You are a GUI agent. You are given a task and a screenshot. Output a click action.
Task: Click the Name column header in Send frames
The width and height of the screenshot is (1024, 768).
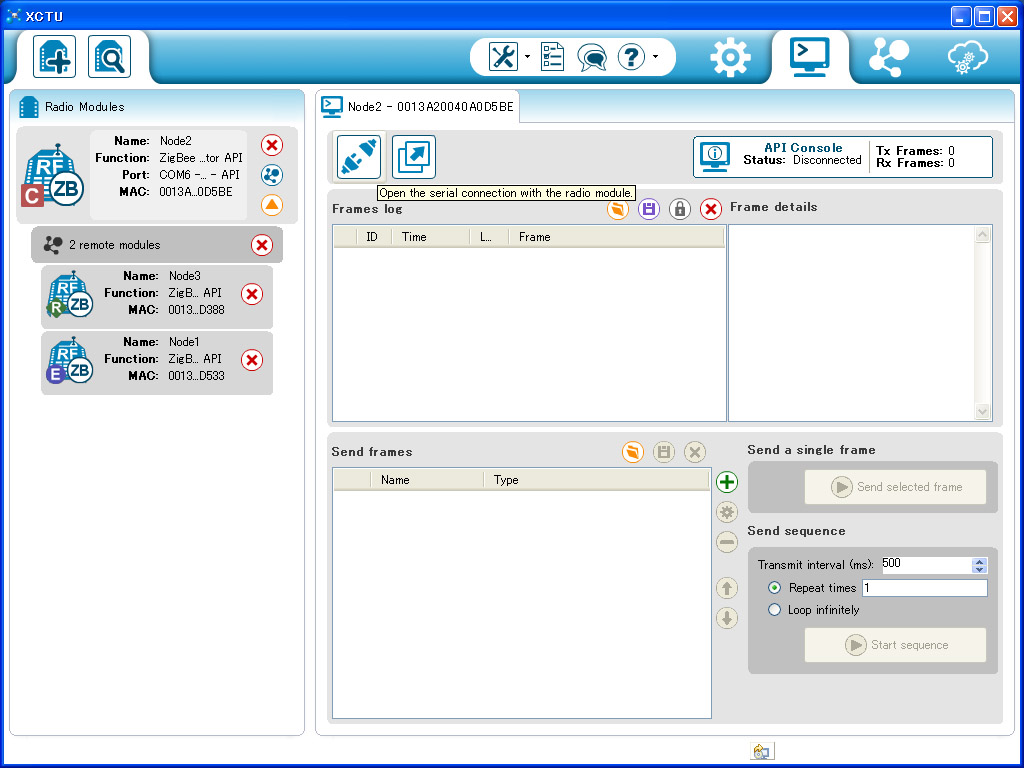(427, 480)
